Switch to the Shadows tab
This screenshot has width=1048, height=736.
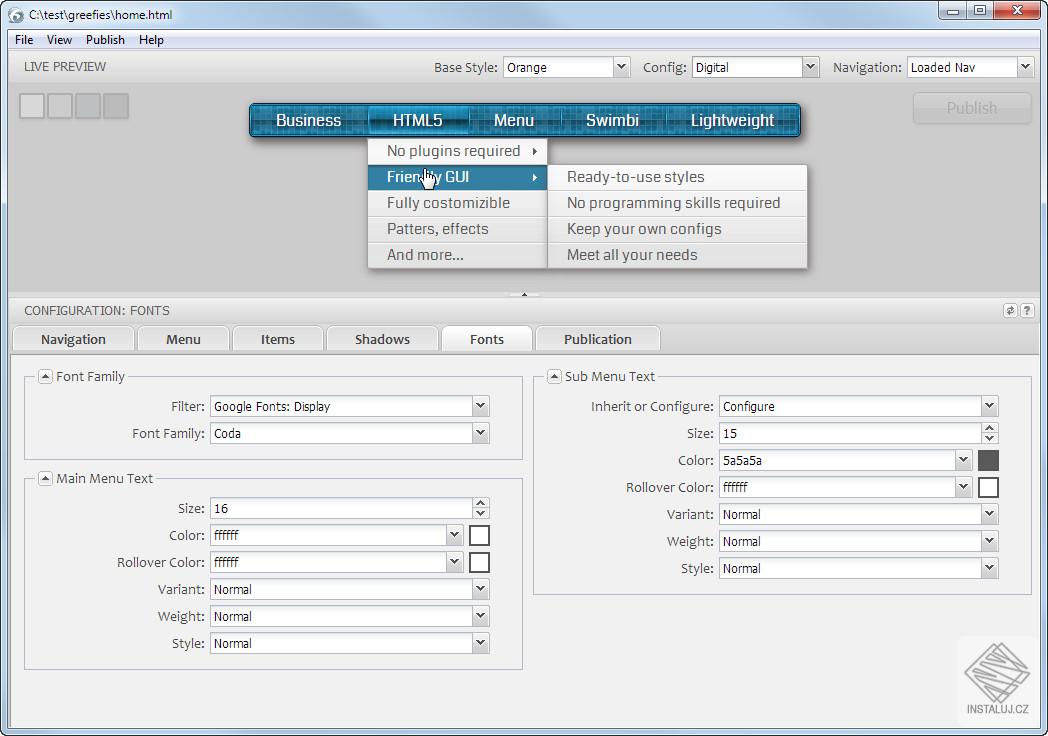tap(382, 339)
